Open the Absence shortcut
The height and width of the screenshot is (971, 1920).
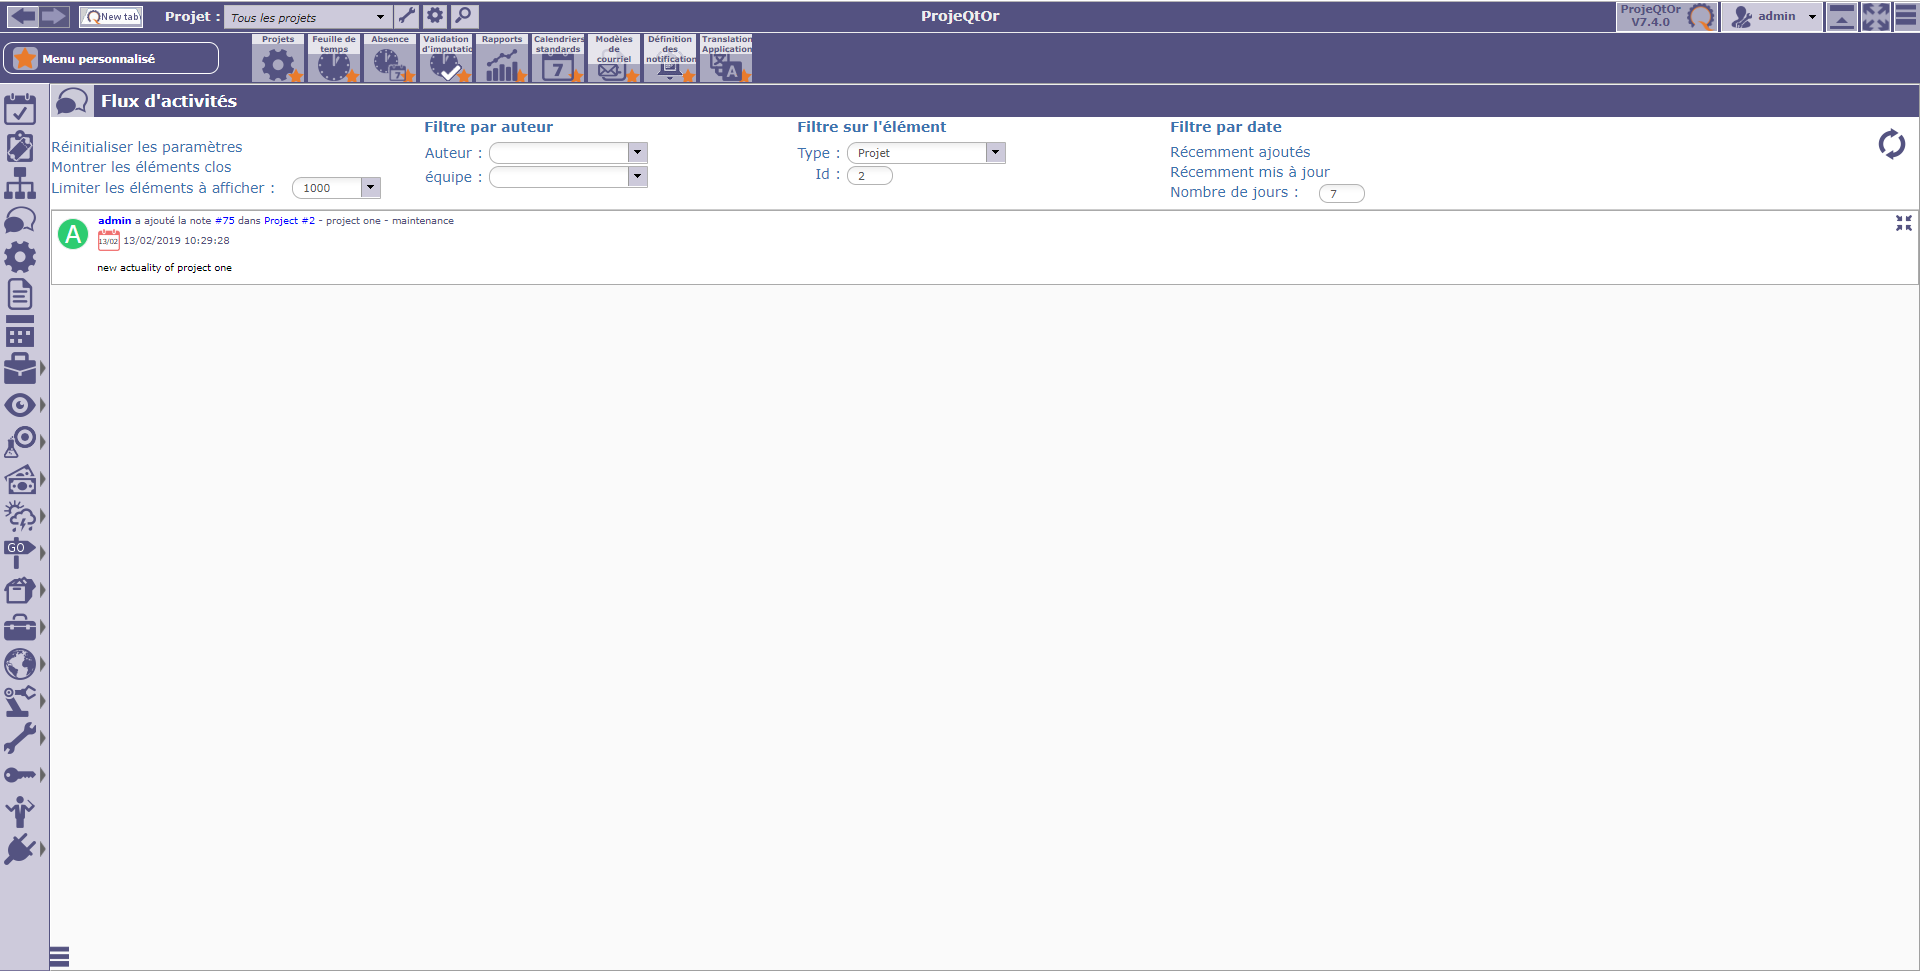pyautogui.click(x=390, y=59)
